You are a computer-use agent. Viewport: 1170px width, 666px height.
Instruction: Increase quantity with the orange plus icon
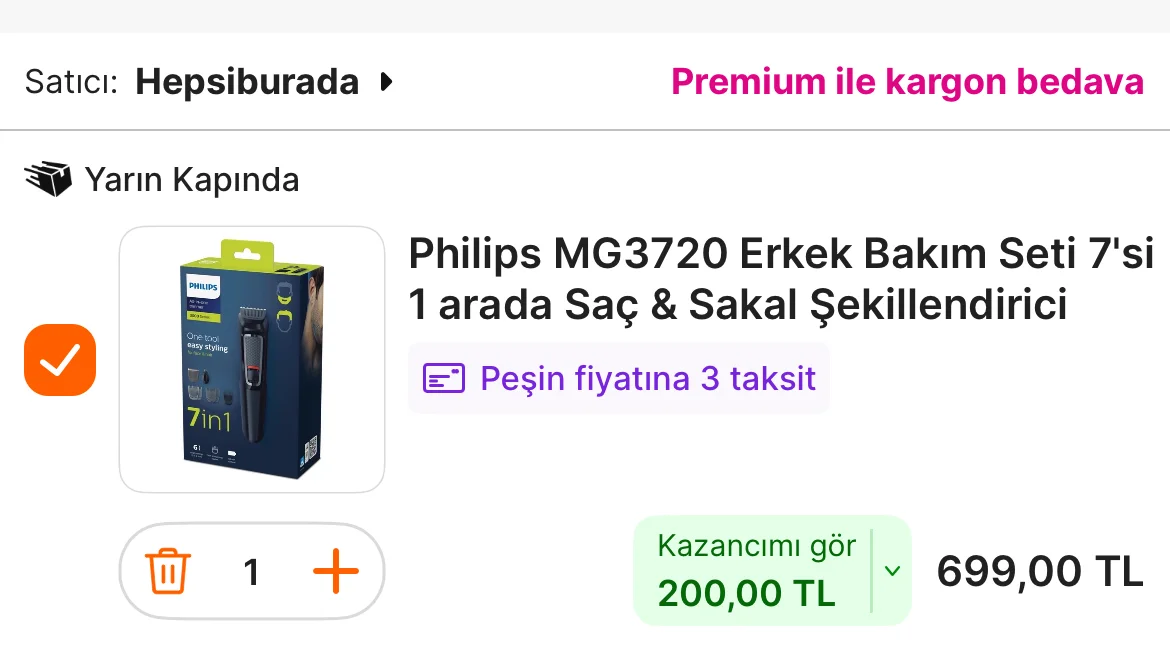(x=336, y=571)
